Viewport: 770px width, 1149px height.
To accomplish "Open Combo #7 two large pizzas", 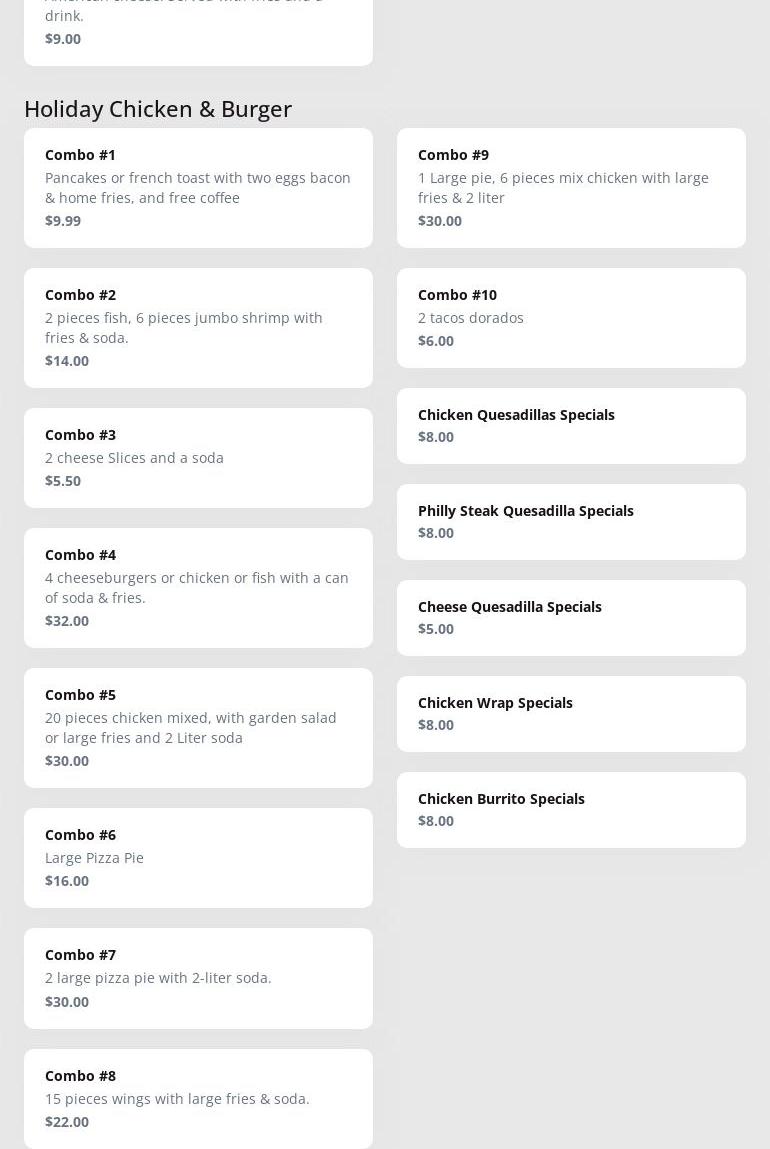I will tap(198, 977).
